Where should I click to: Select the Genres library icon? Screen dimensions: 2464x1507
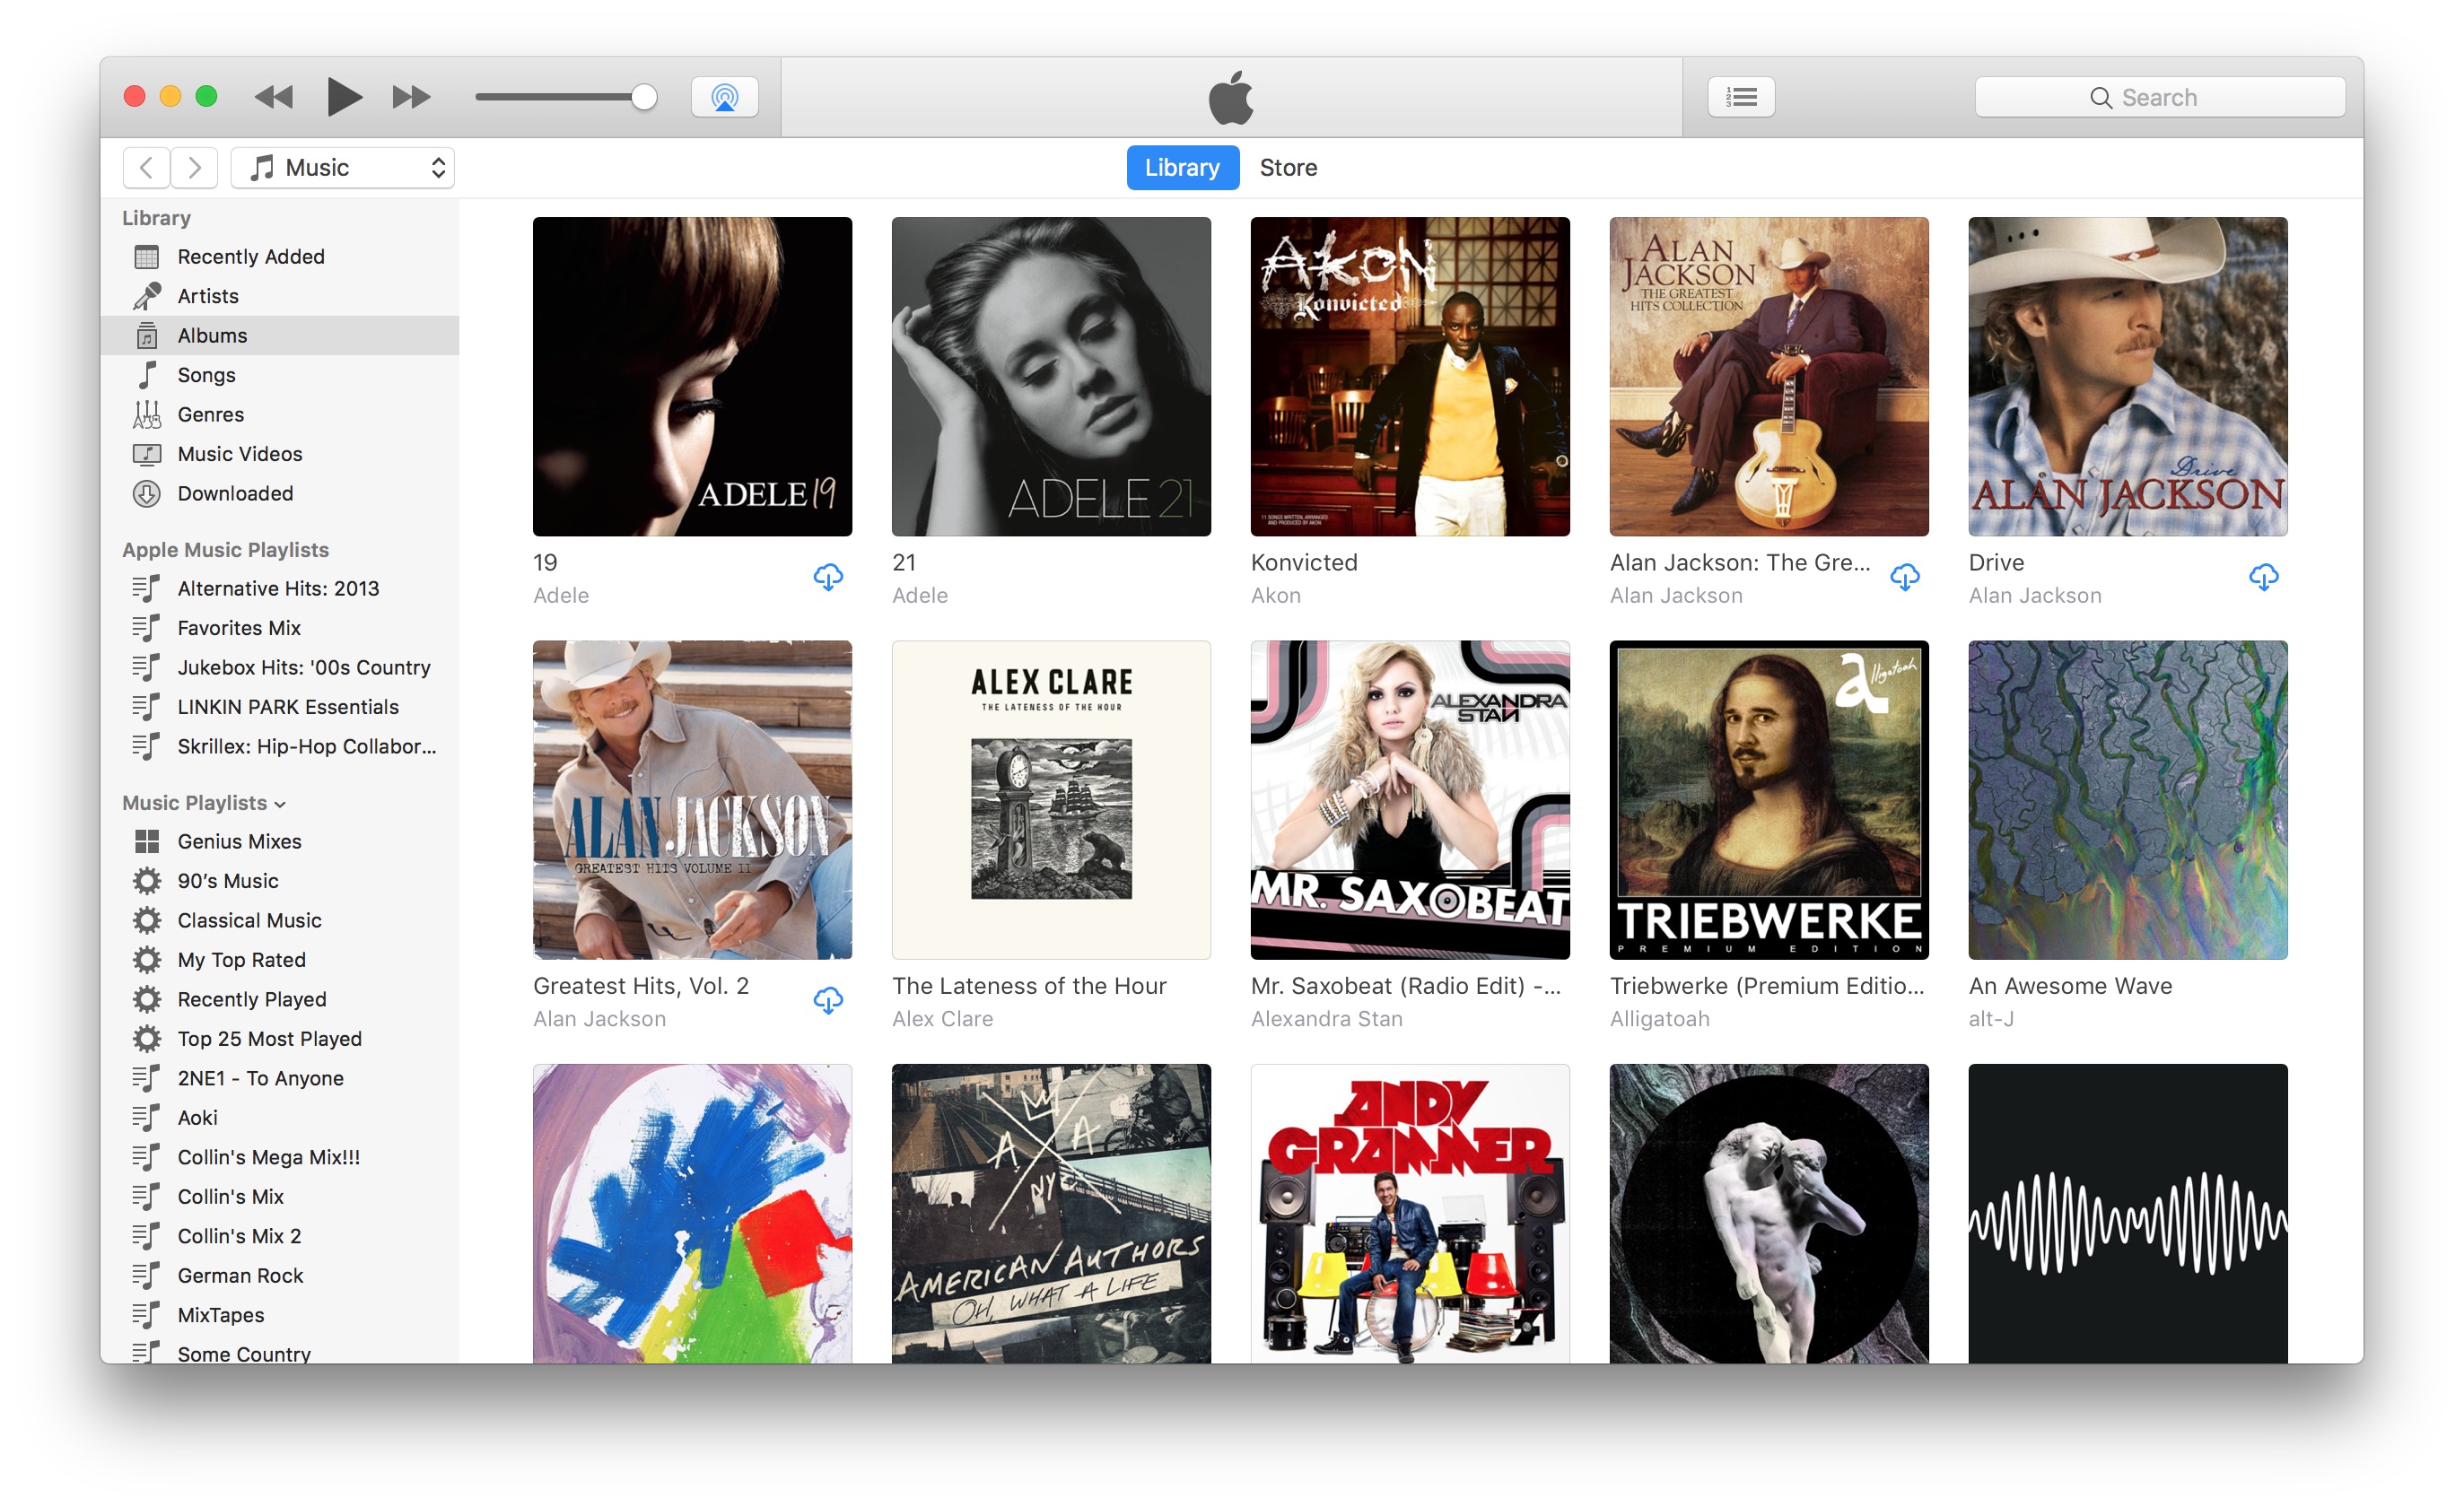150,414
